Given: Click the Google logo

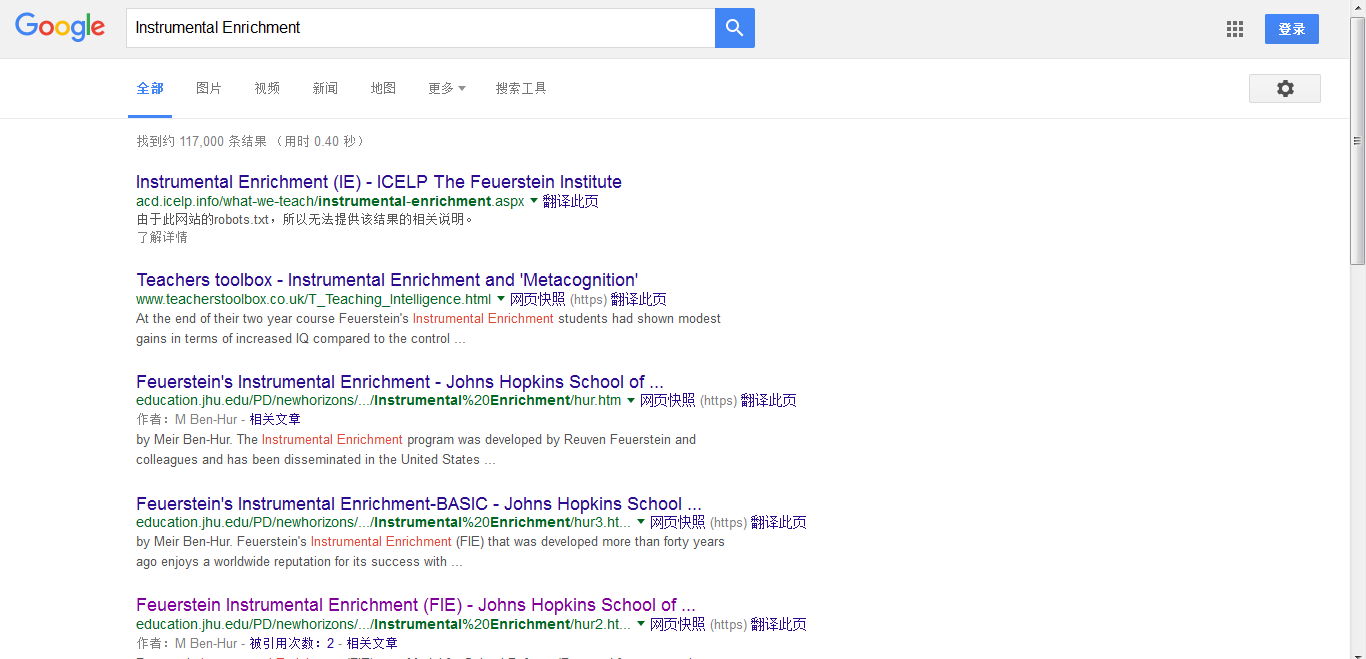Looking at the screenshot, I should [x=60, y=28].
